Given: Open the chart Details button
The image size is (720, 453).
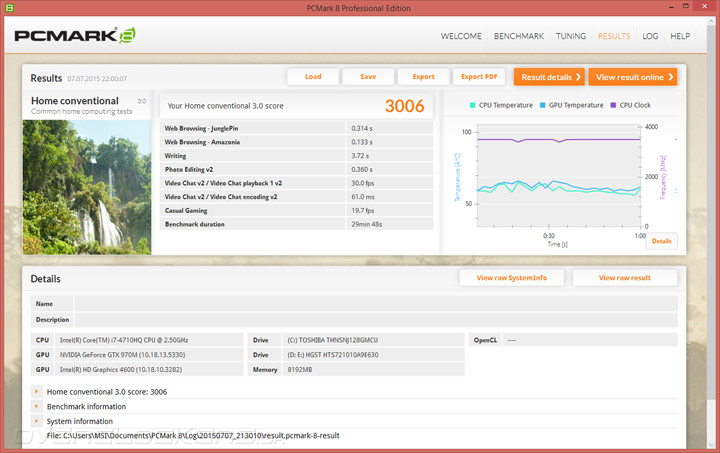Looking at the screenshot, I should point(661,241).
